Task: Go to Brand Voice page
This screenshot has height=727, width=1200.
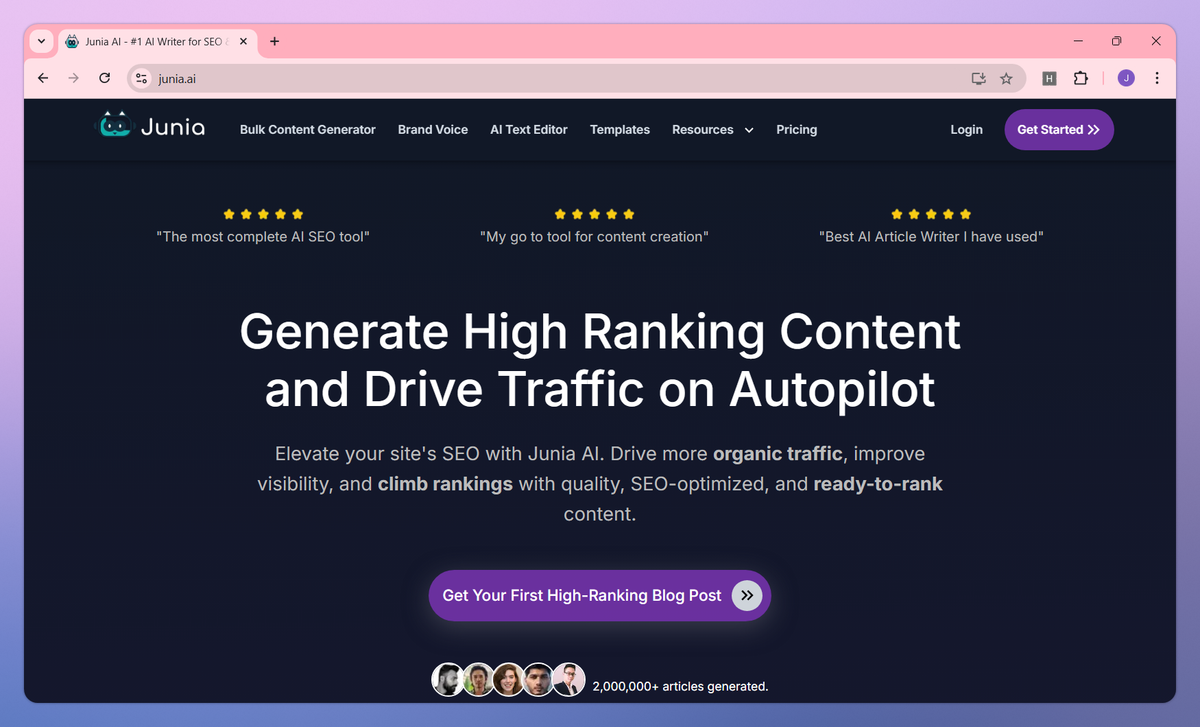Action: click(433, 130)
